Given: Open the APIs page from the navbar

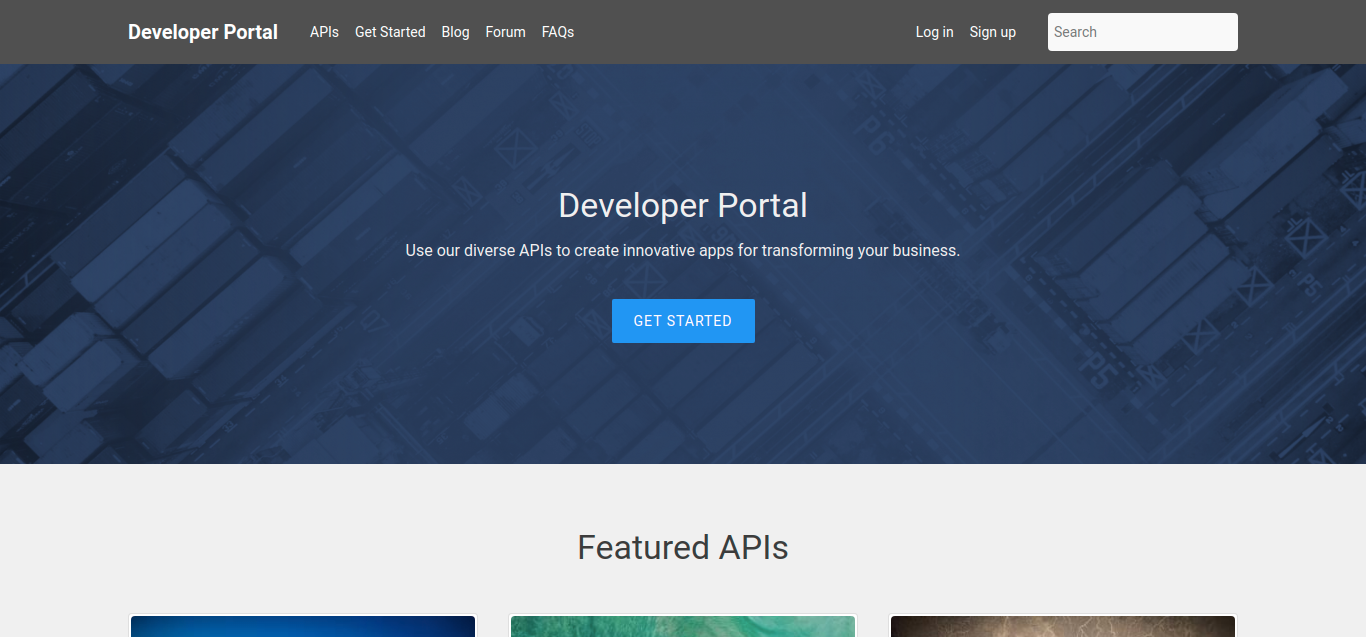Looking at the screenshot, I should point(324,31).
